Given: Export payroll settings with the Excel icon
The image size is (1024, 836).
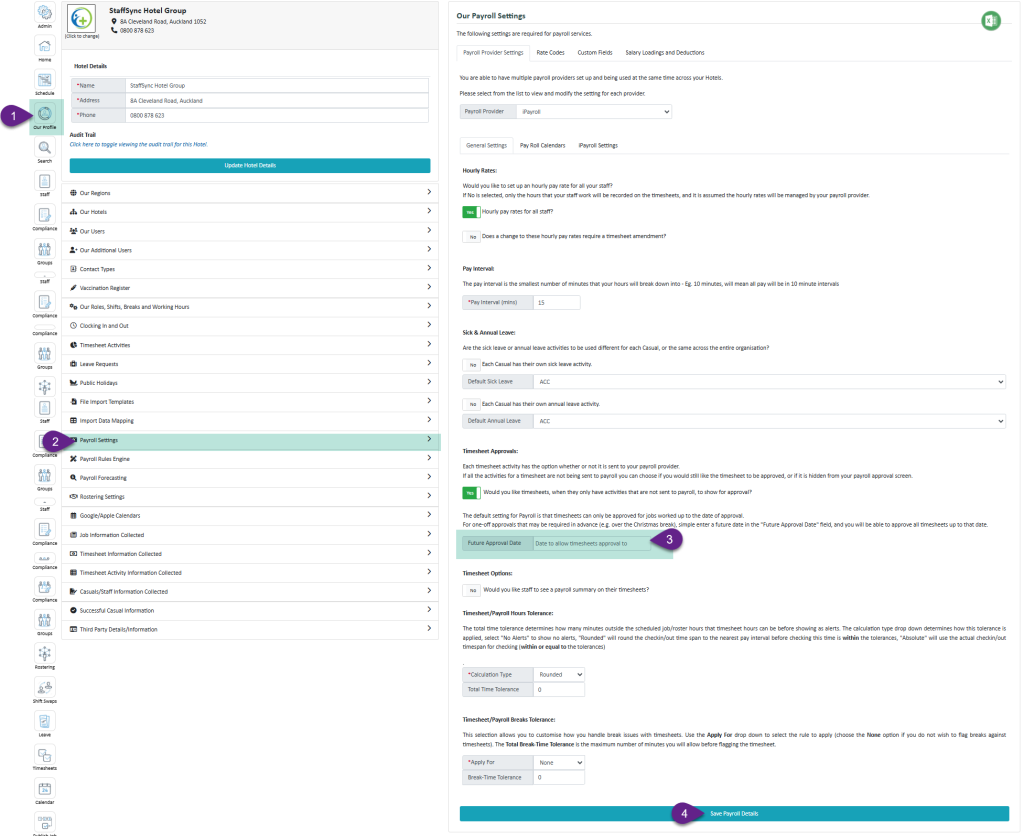Looking at the screenshot, I should [x=990, y=21].
